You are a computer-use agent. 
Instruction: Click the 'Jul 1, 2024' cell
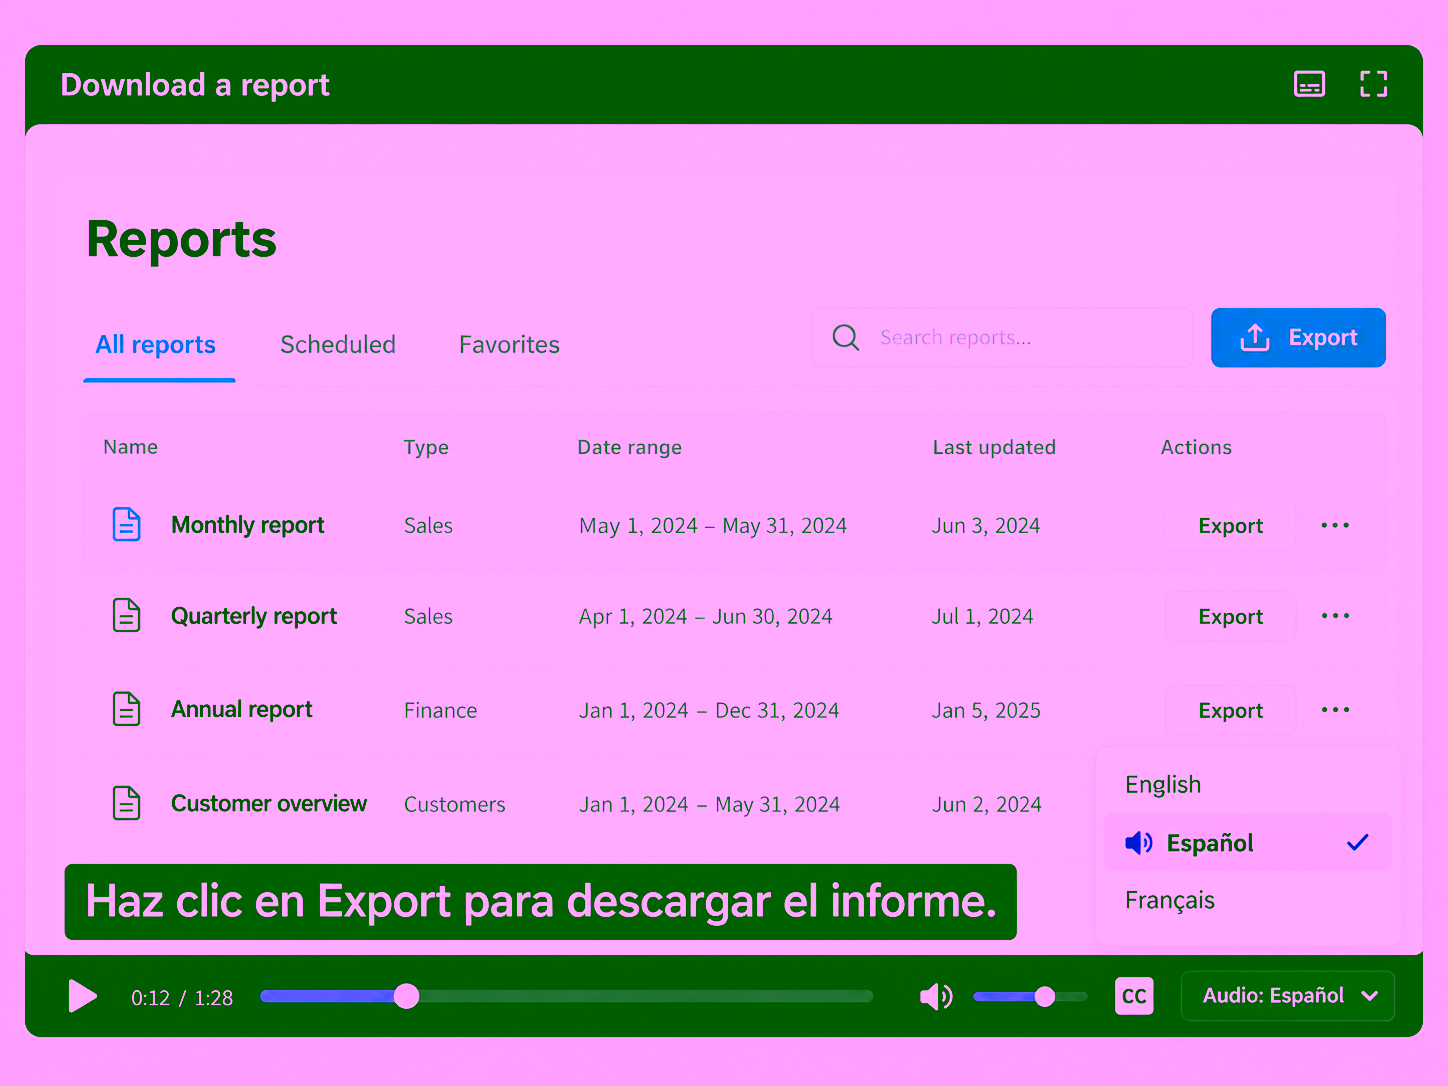point(983,617)
